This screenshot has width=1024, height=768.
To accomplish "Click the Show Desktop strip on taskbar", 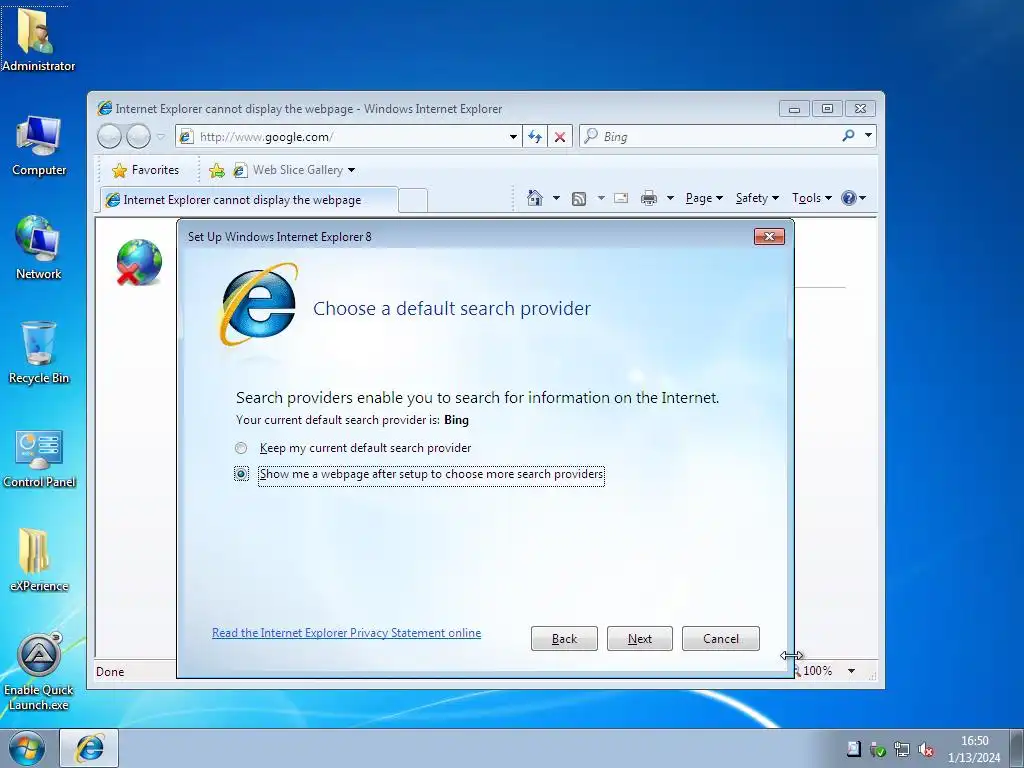I will (x=1017, y=748).
